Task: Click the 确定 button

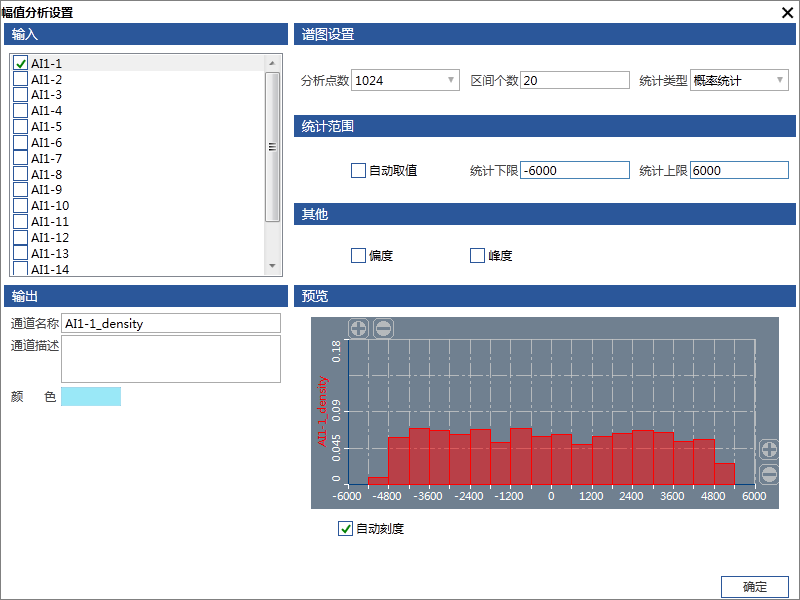Action: (x=755, y=587)
